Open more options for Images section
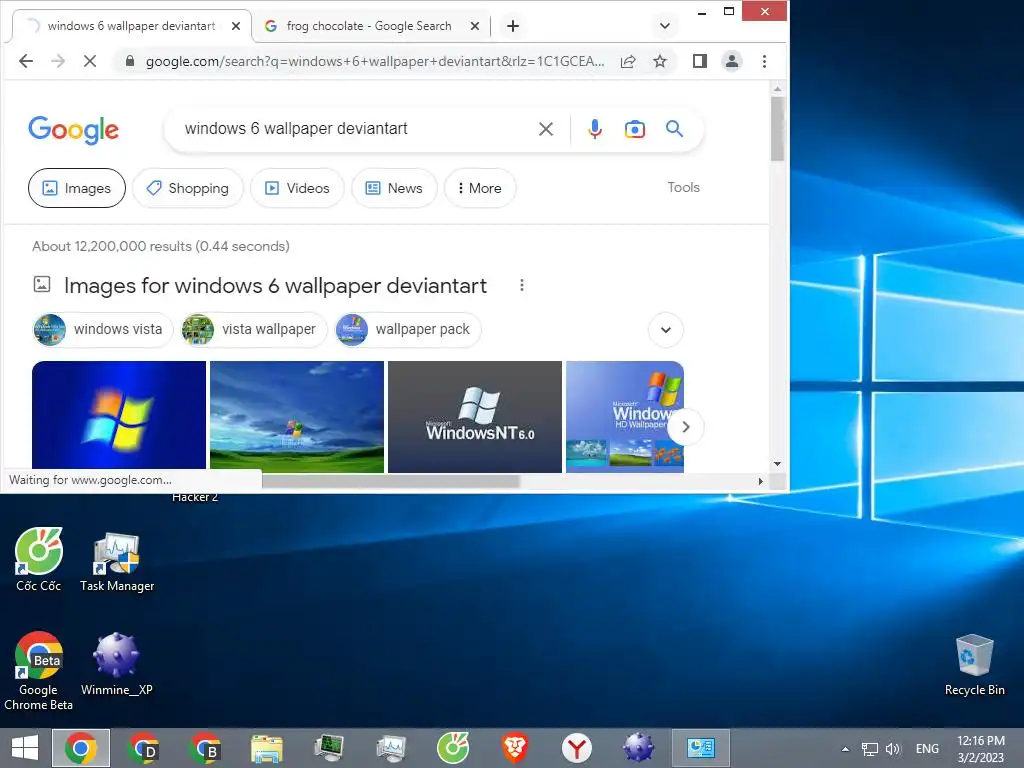Image resolution: width=1024 pixels, height=768 pixels. 521,285
